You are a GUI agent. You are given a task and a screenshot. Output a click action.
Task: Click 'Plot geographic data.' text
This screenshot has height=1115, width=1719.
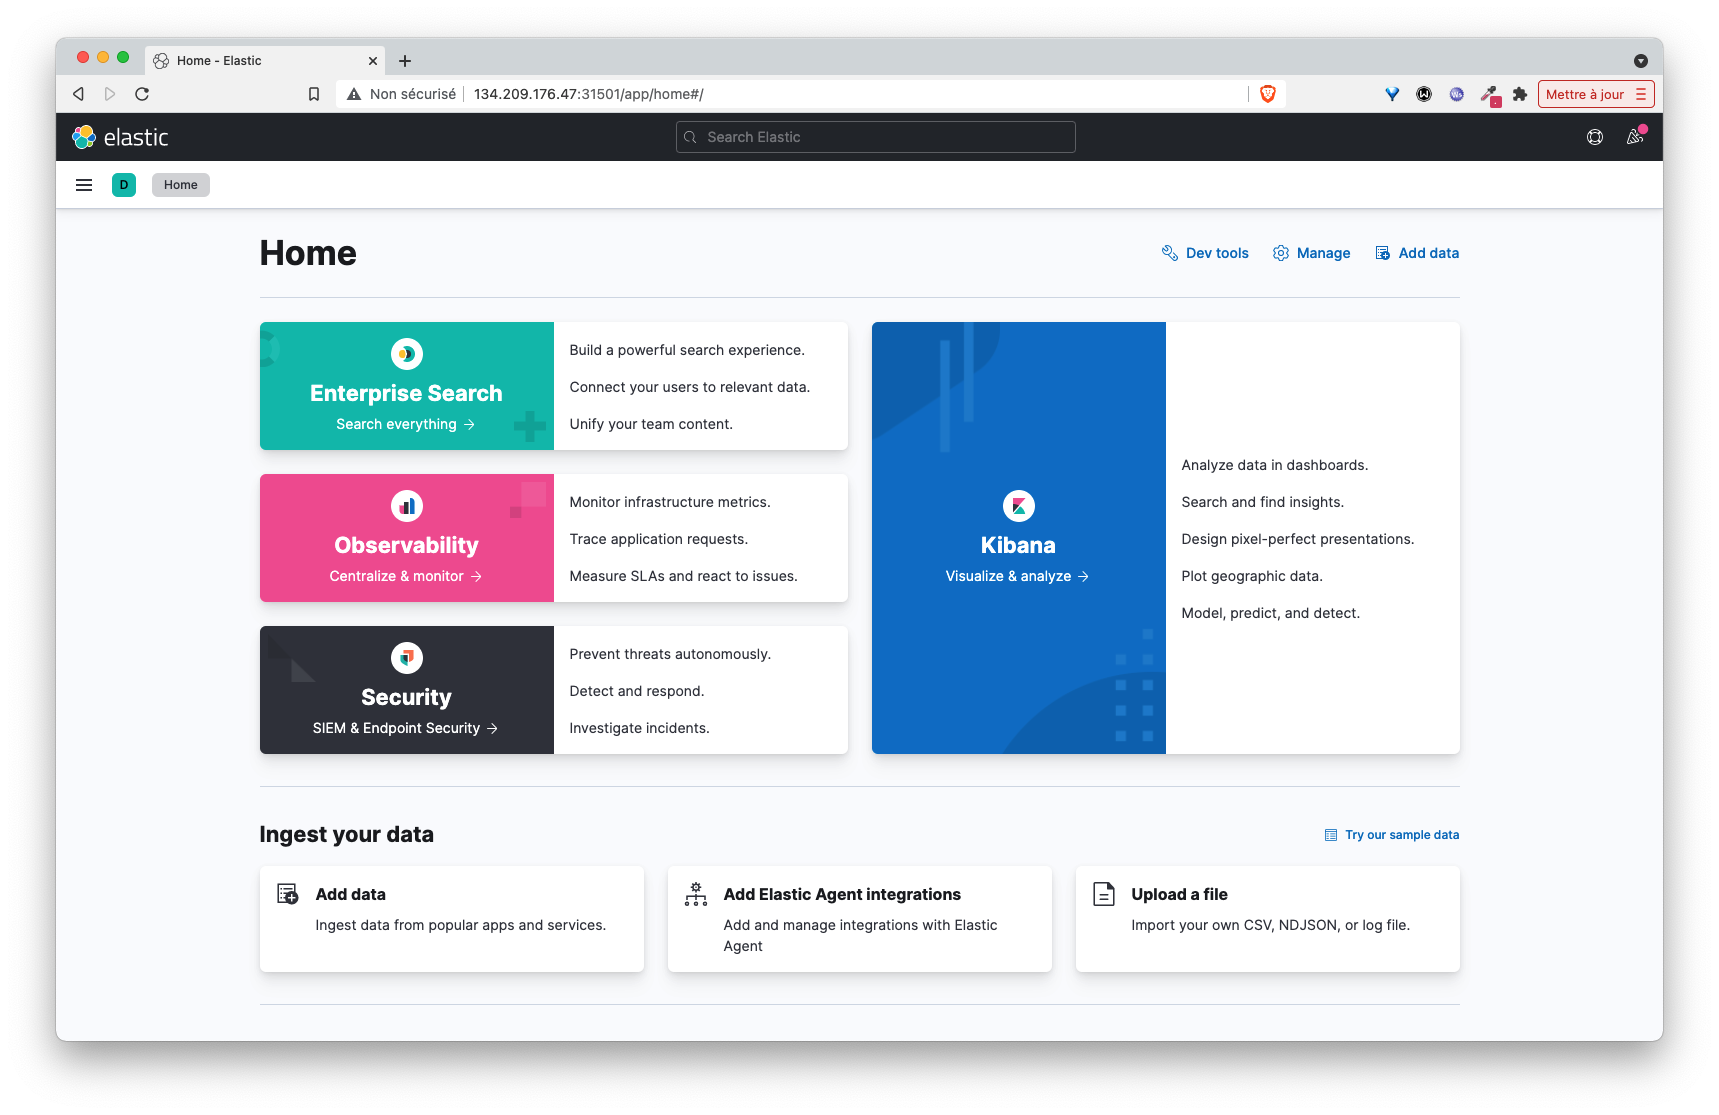click(x=1252, y=576)
